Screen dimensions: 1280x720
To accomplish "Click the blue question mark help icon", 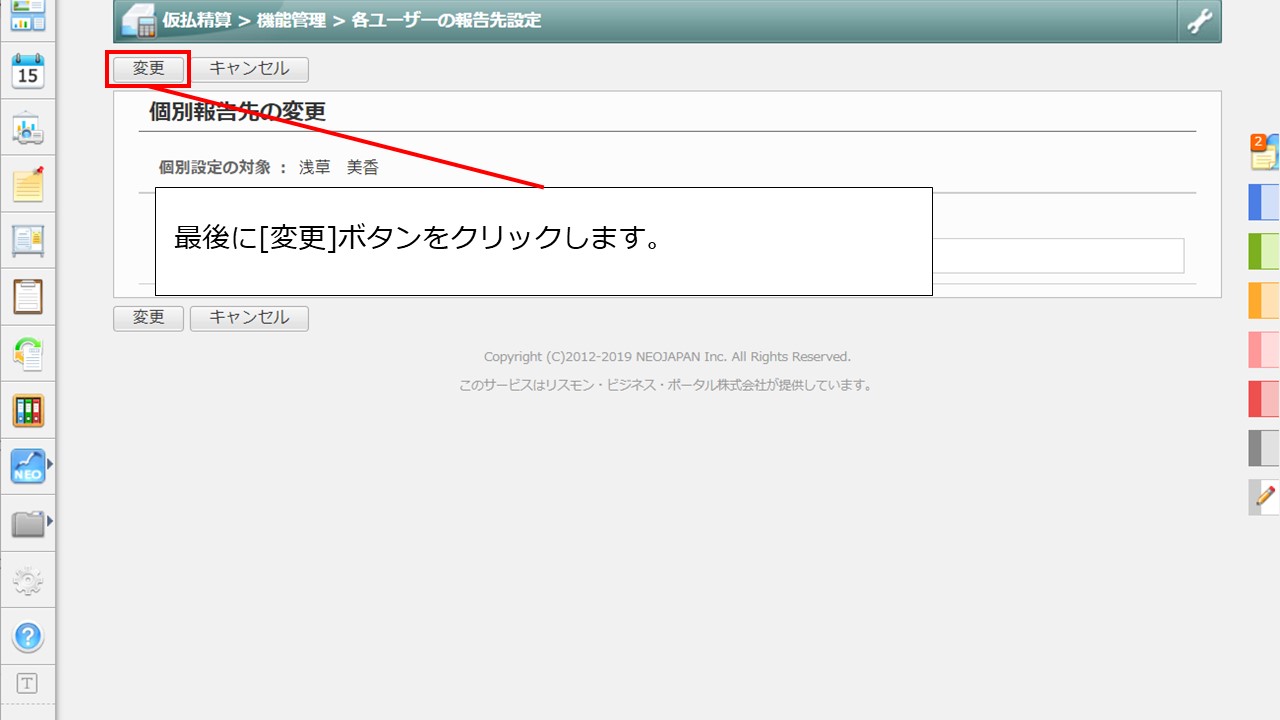I will (x=28, y=636).
